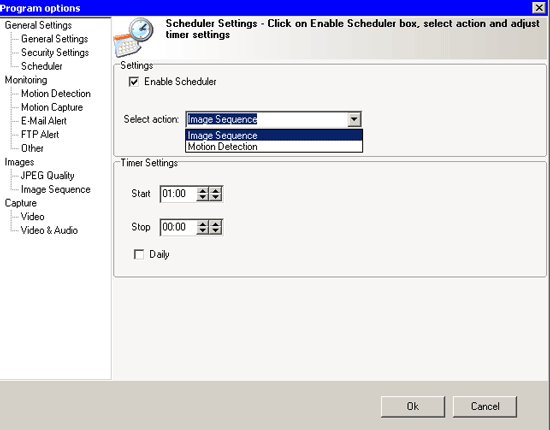Screen dimensions: 550x430
Task: Click the Start time input field
Action: pyautogui.click(x=179, y=194)
